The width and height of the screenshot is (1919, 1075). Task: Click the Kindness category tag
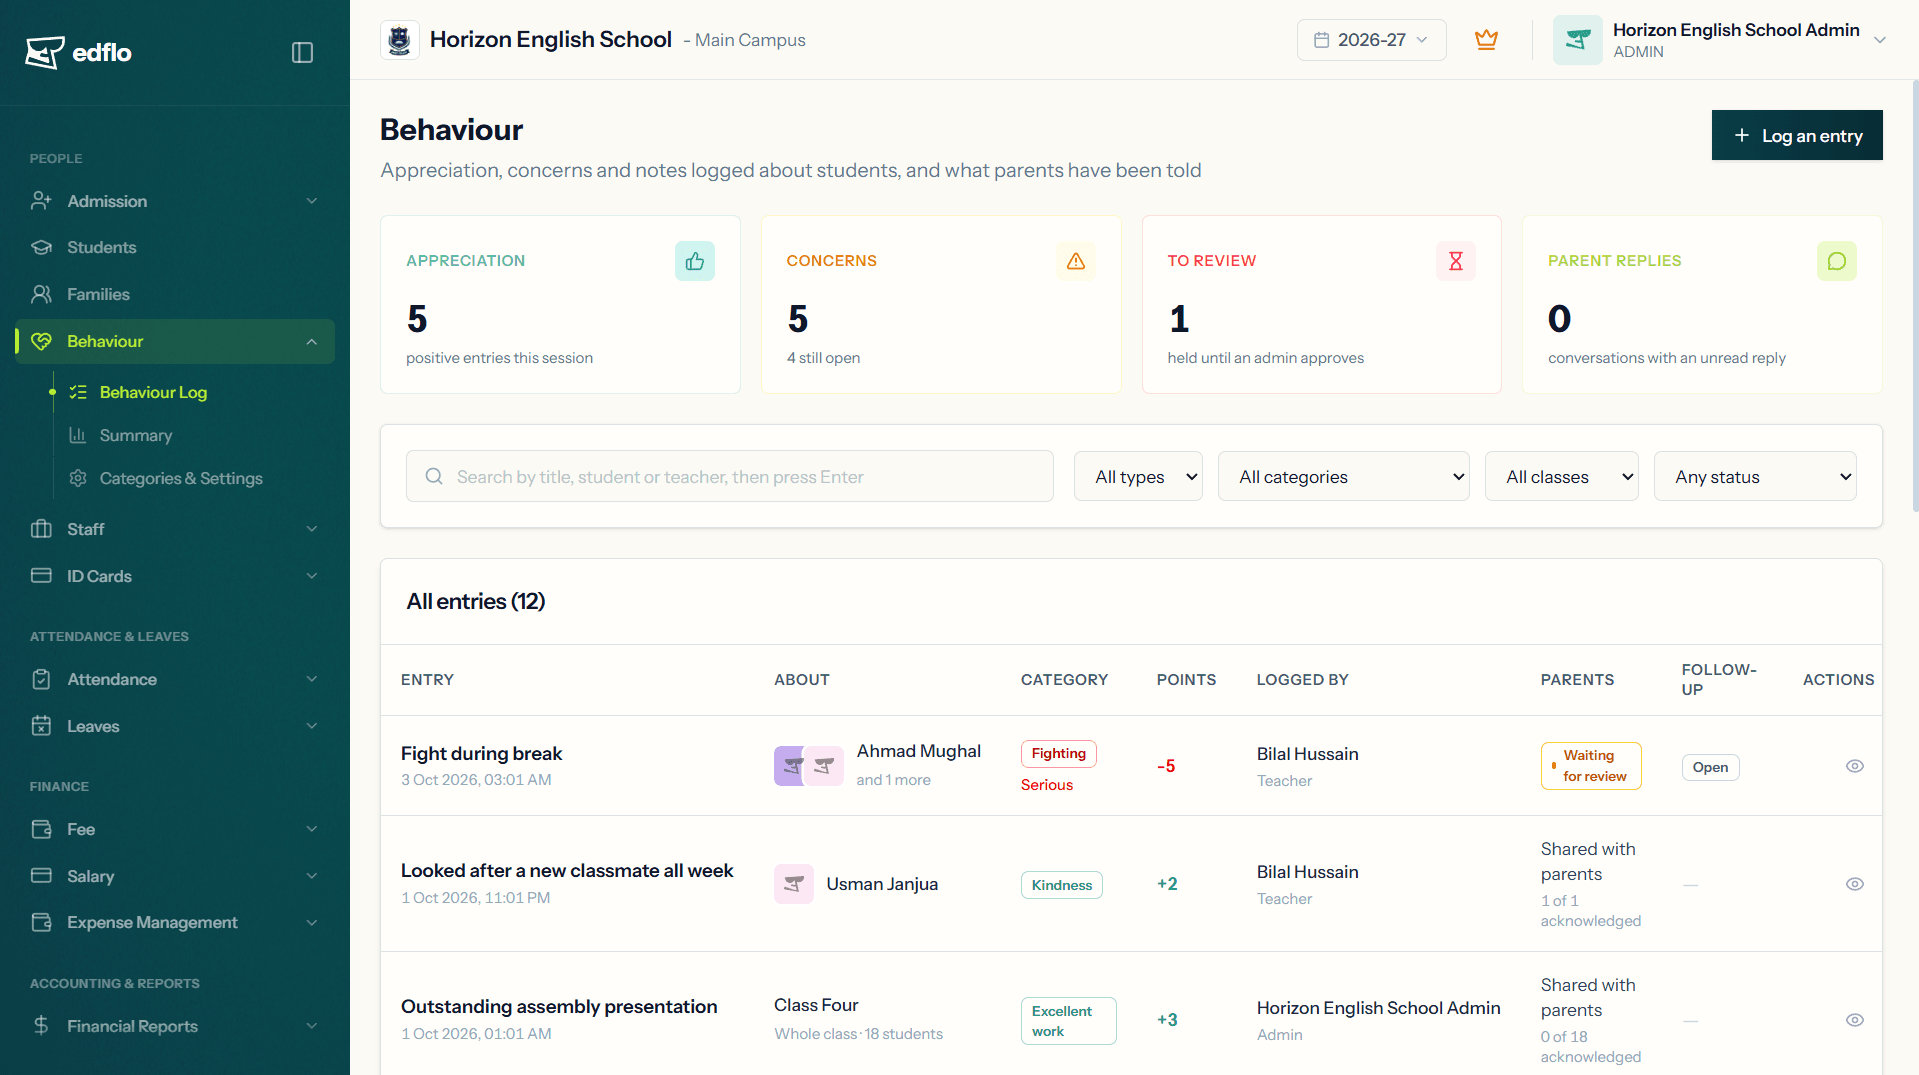1061,885
